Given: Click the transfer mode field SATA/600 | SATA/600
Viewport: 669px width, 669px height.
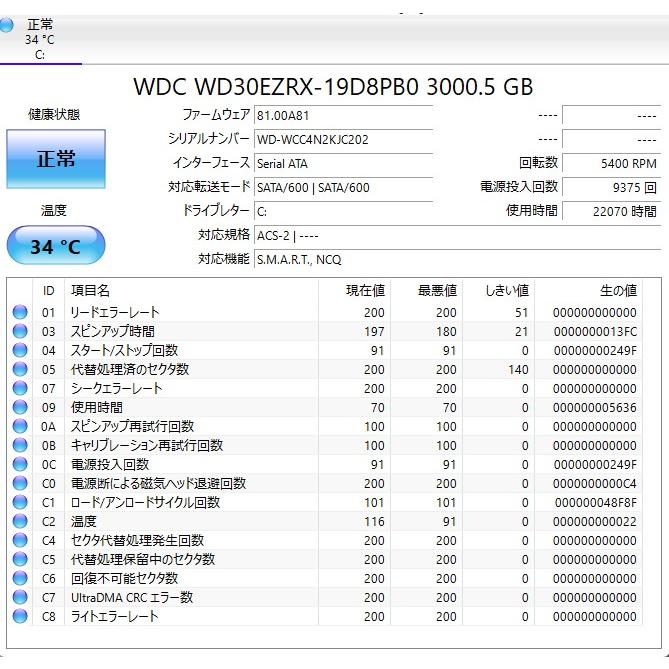Looking at the screenshot, I should pos(343,187).
